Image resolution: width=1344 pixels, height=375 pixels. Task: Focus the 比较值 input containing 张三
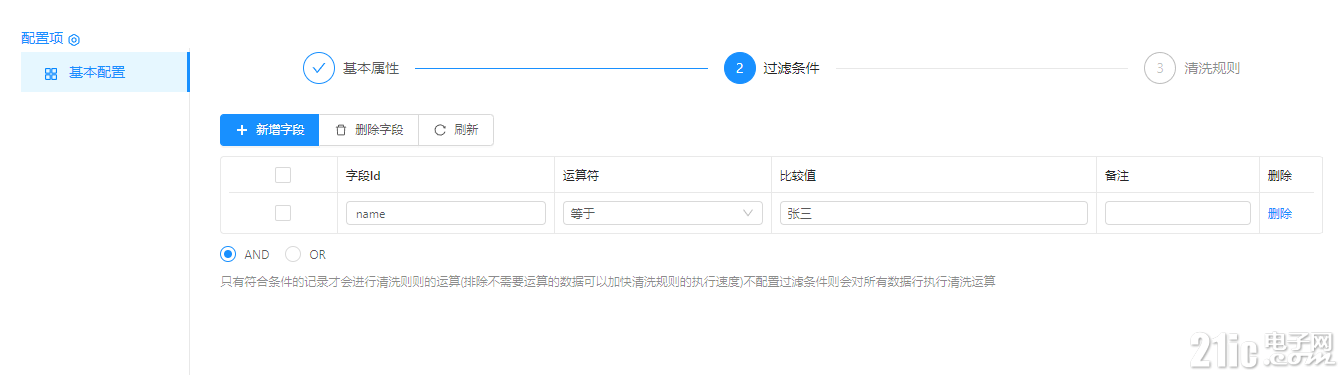(934, 213)
